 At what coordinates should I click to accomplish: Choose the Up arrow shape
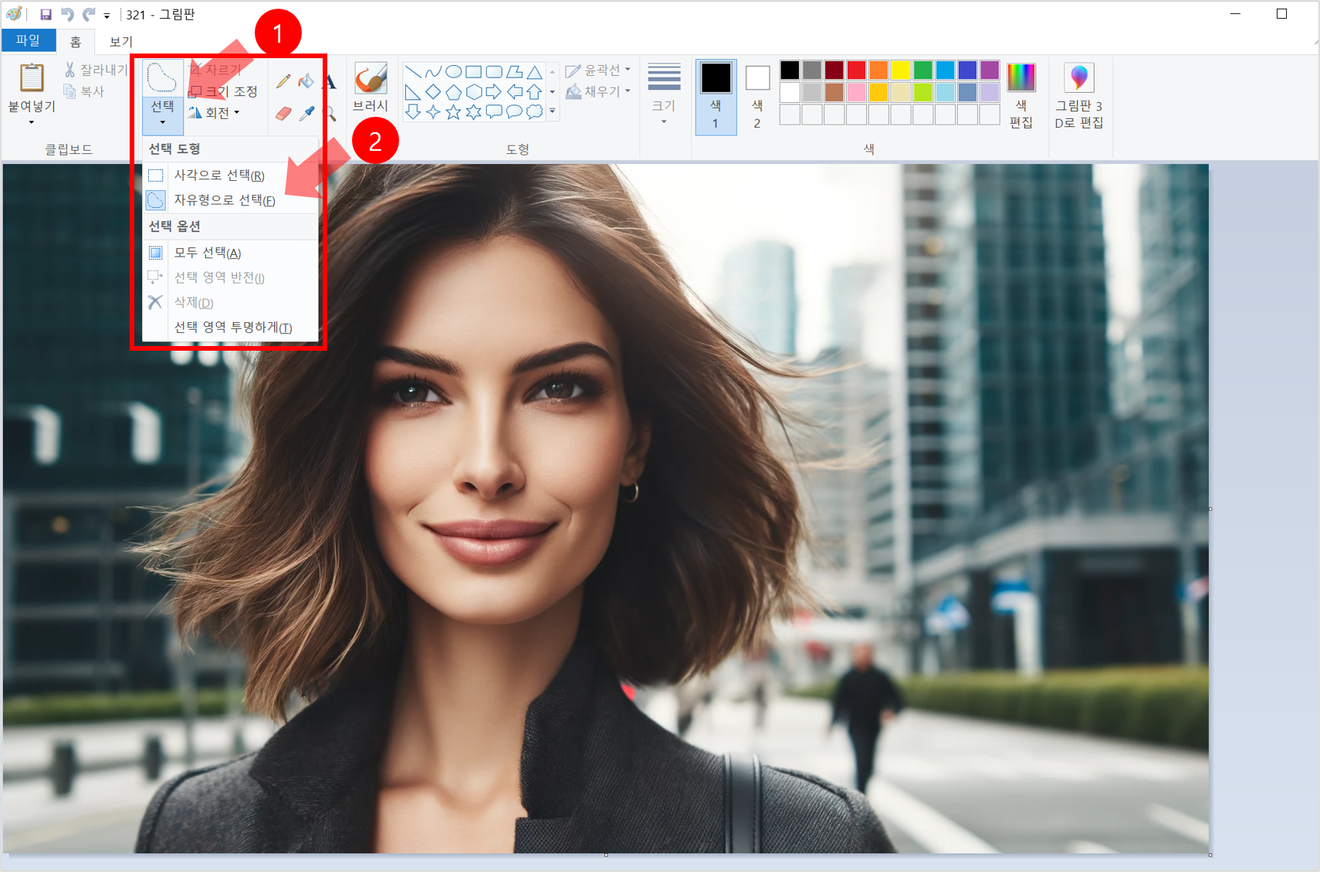pyautogui.click(x=534, y=92)
